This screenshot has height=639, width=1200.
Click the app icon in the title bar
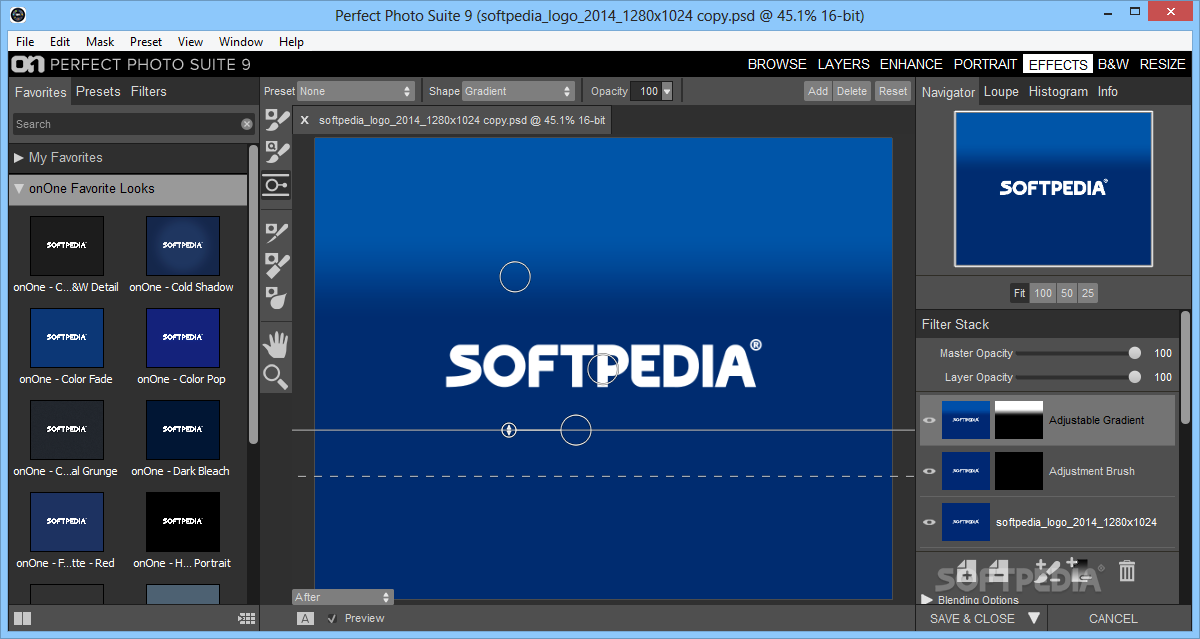(x=17, y=15)
